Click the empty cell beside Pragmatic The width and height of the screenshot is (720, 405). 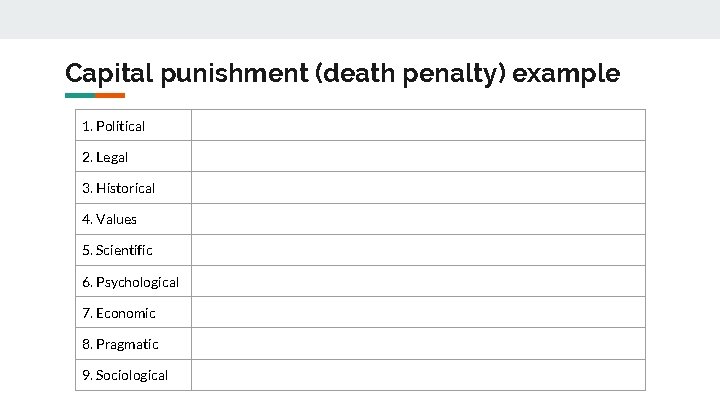click(418, 343)
